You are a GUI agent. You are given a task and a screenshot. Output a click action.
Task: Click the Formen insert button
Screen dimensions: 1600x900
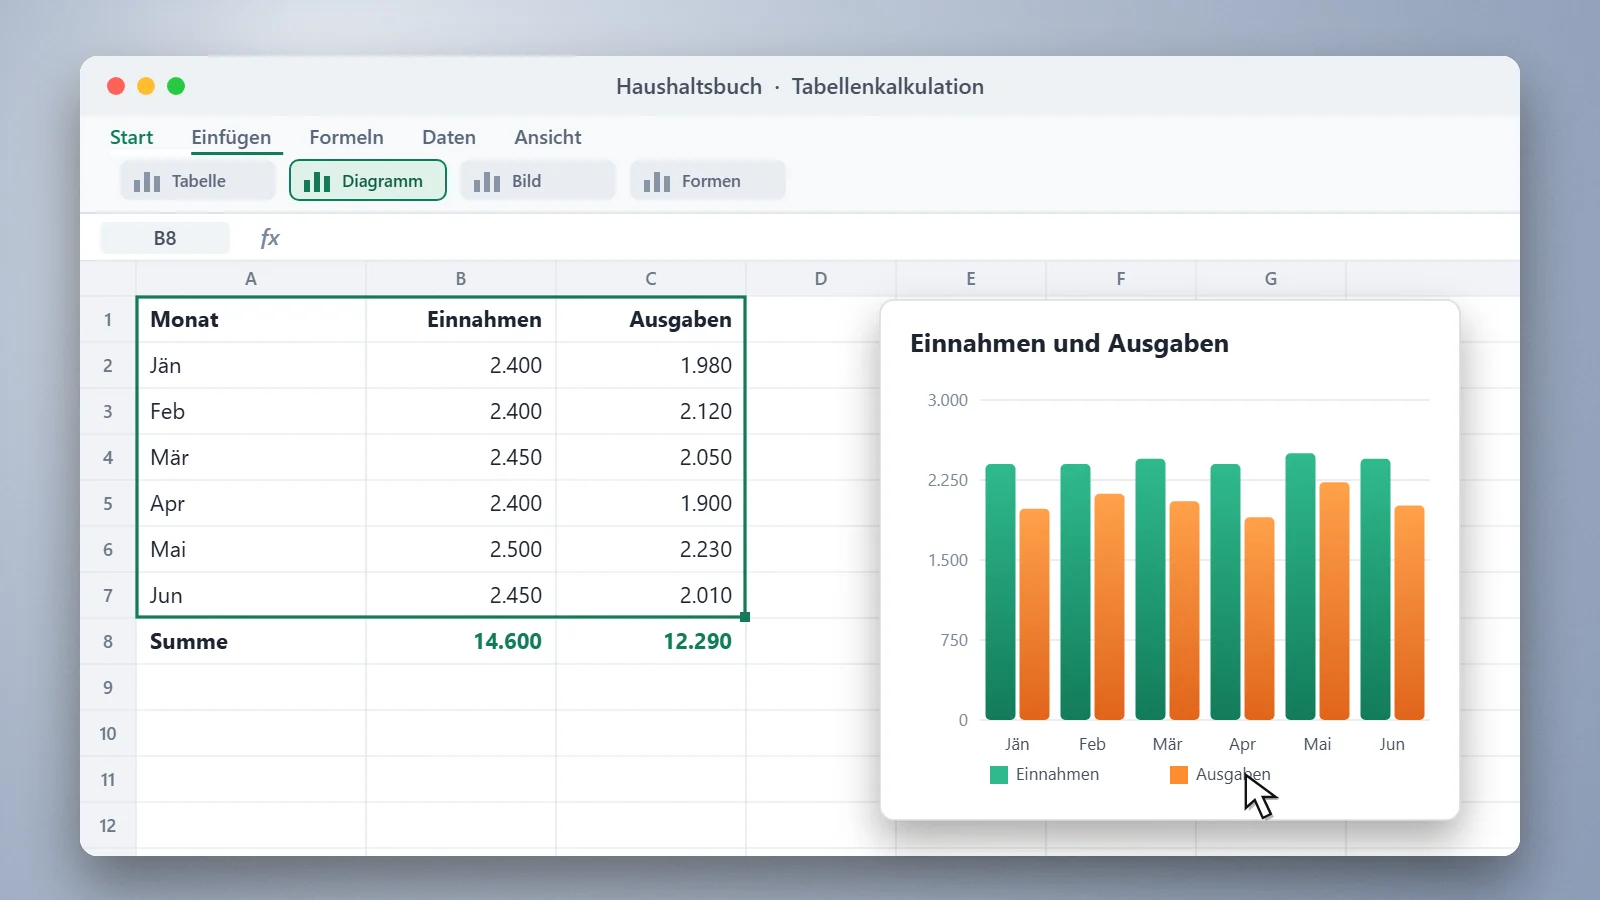[708, 181]
